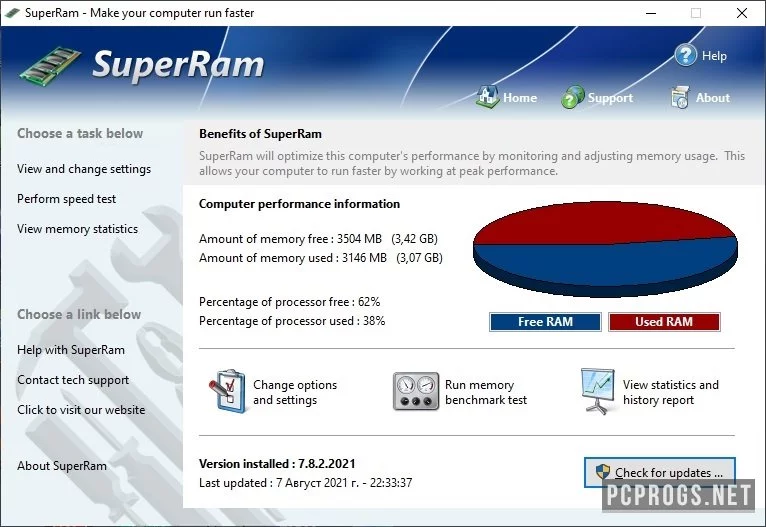Open About SuperRam sidebar link
Image resolution: width=766 pixels, height=527 pixels.
62,466
